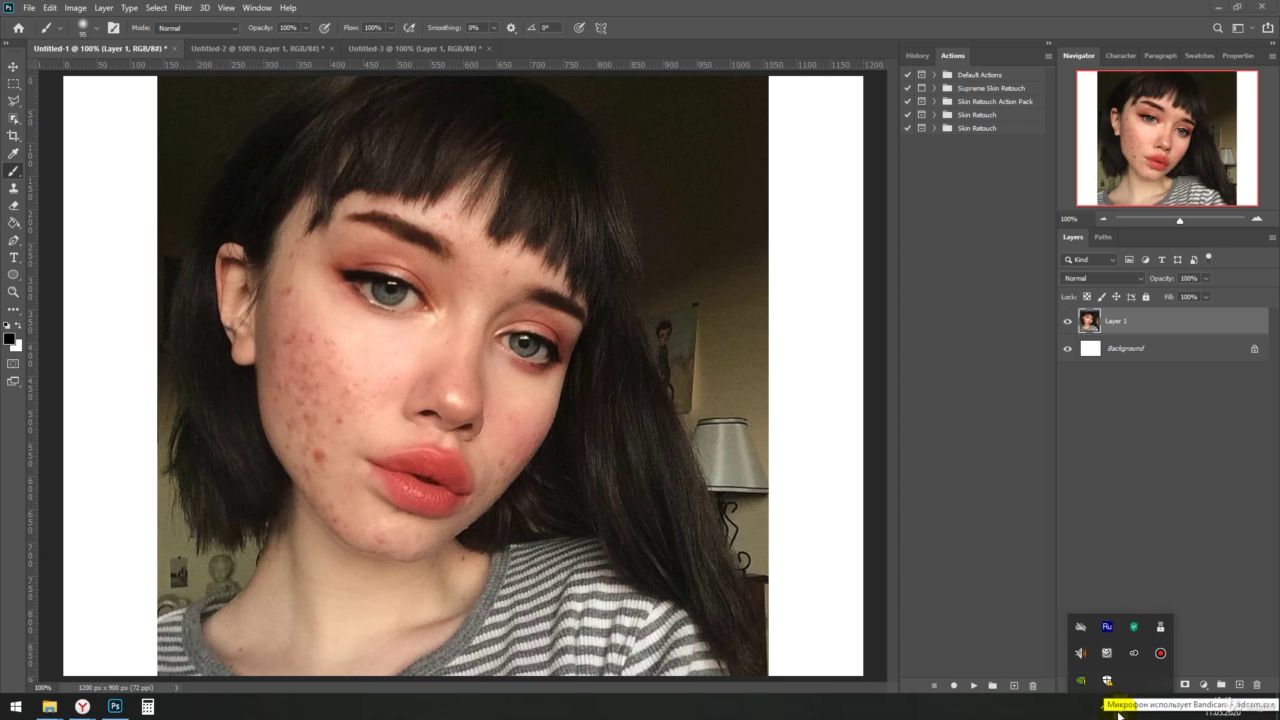Switch to the Paths tab
1280x720 pixels.
pos(1103,237)
